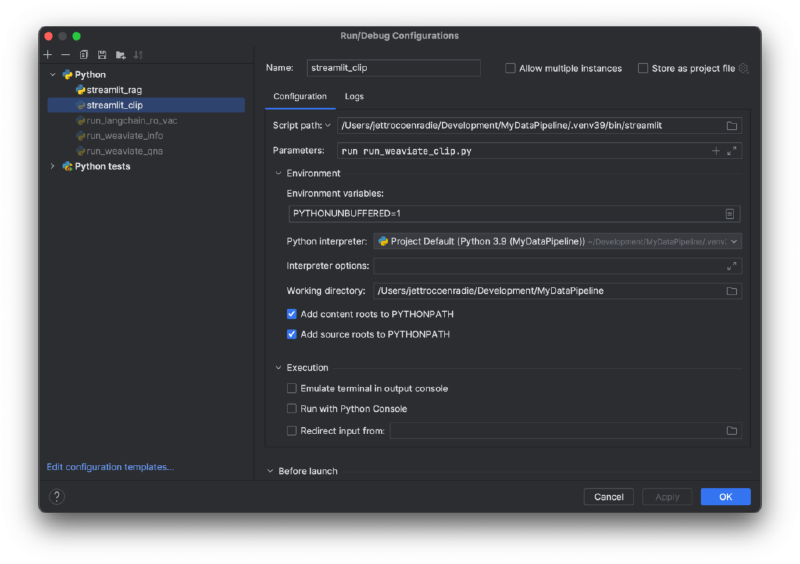Click the Move into new folder icon

(x=120, y=55)
